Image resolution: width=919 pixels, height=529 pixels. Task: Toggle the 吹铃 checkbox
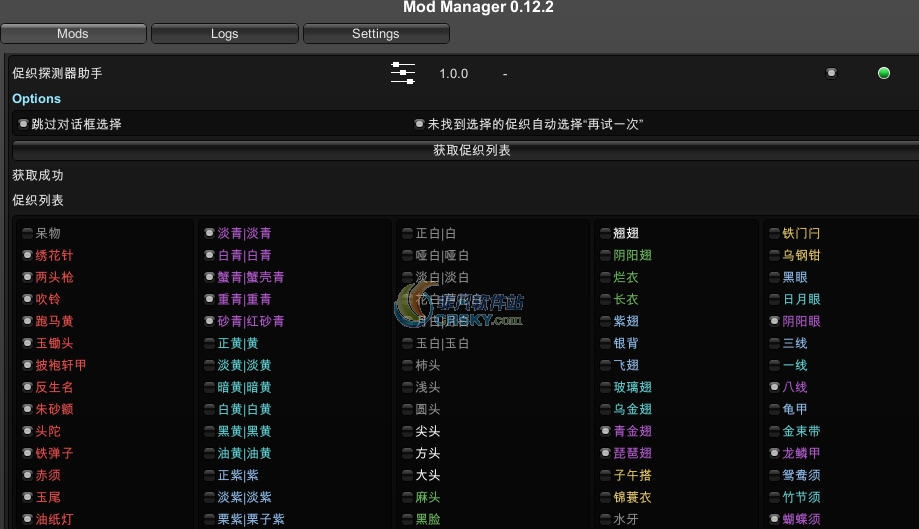point(27,299)
